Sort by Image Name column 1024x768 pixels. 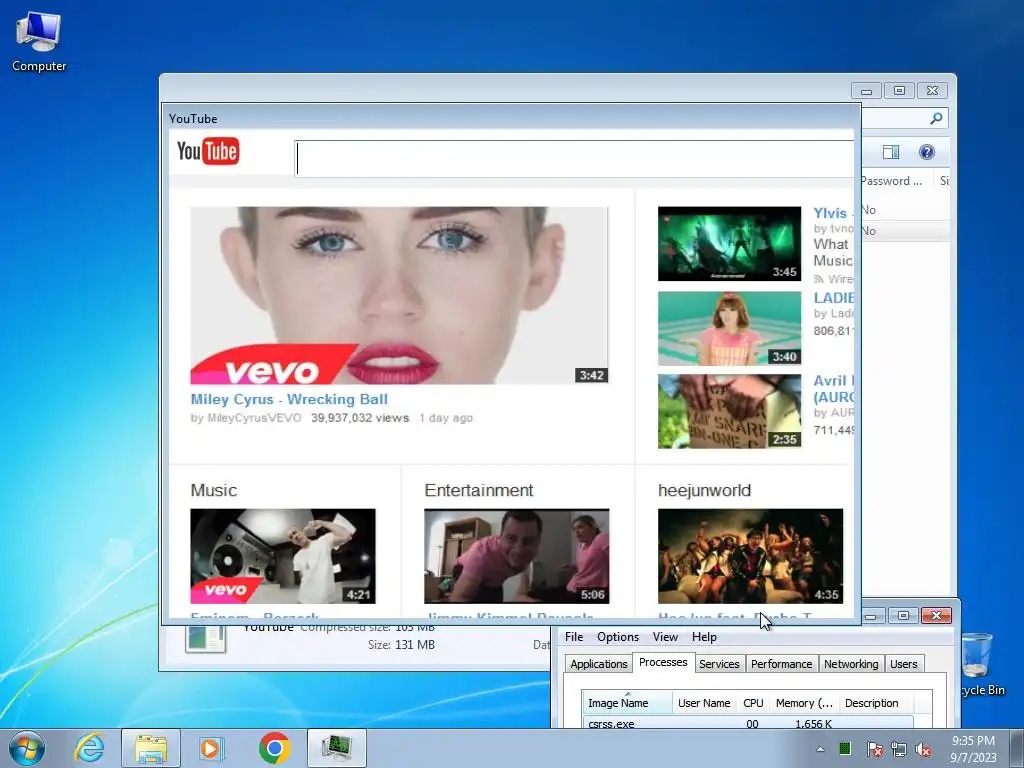tap(627, 703)
